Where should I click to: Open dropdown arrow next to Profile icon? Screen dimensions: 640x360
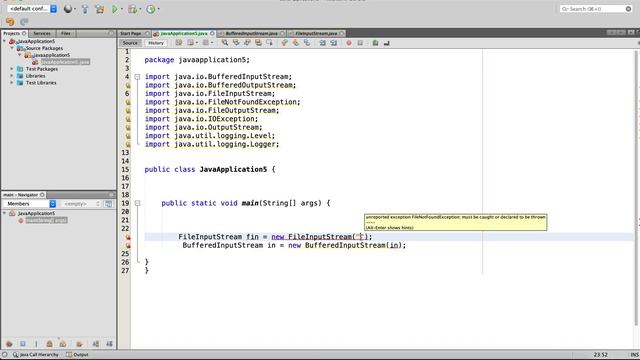158,9
